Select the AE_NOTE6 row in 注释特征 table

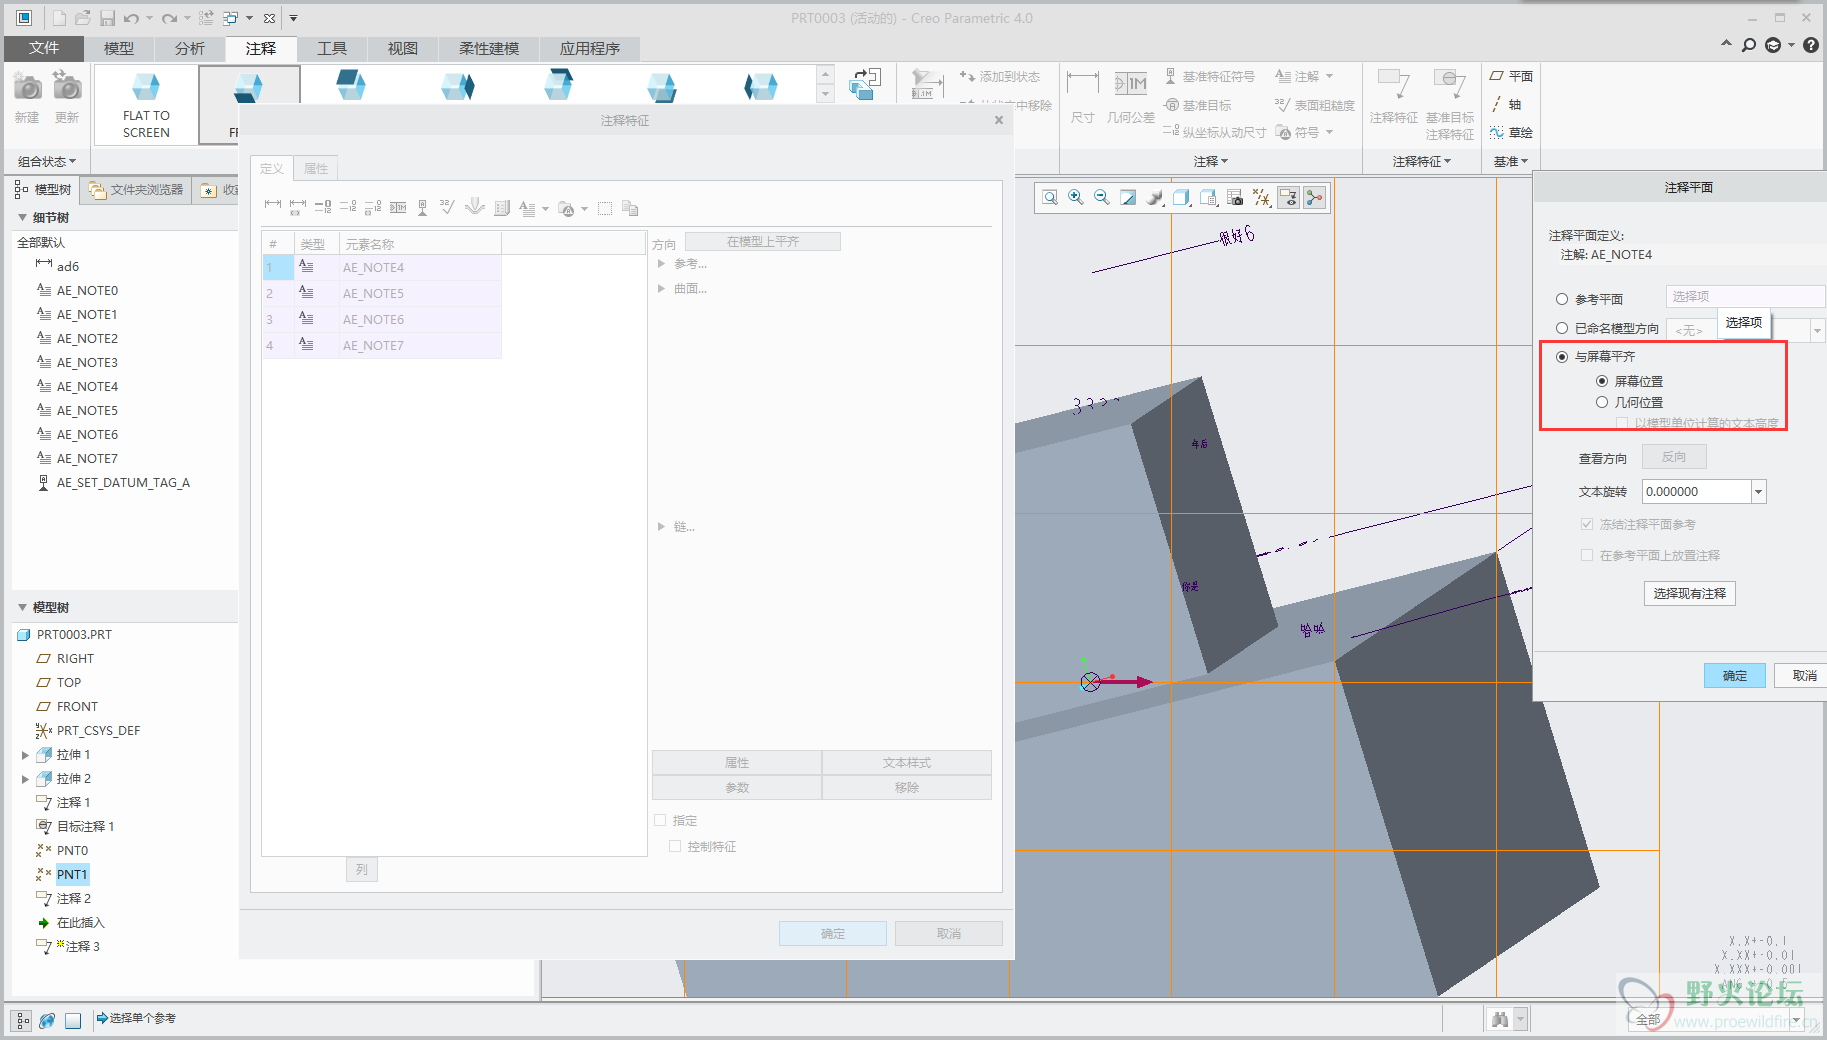click(382, 319)
